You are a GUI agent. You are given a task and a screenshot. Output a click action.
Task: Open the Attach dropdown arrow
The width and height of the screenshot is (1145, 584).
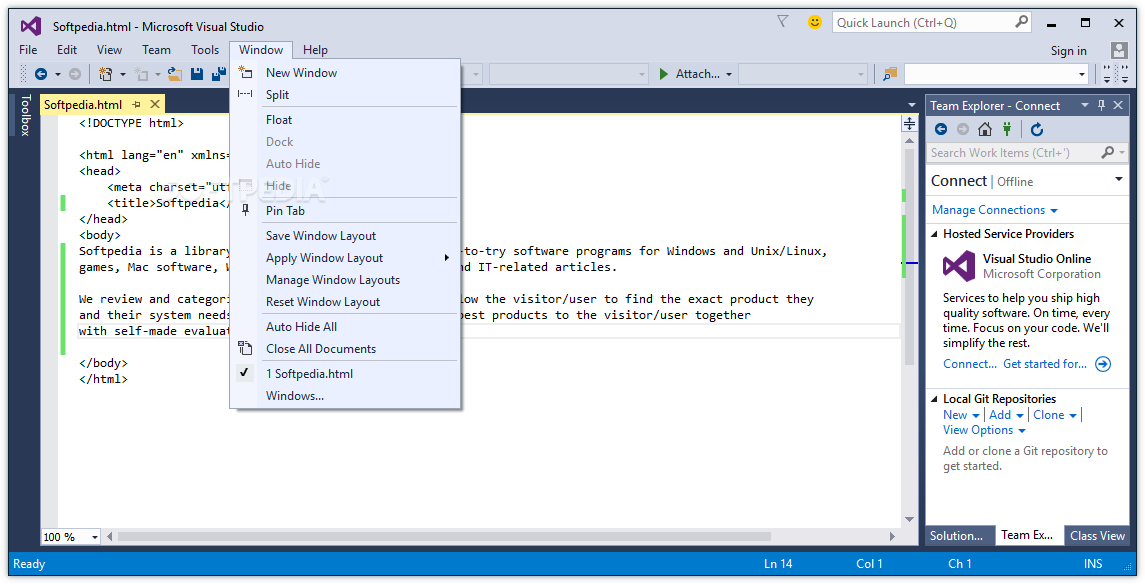point(729,74)
